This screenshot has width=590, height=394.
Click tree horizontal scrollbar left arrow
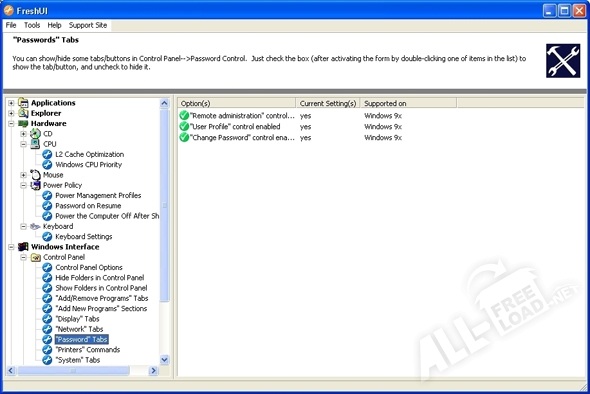(11, 371)
